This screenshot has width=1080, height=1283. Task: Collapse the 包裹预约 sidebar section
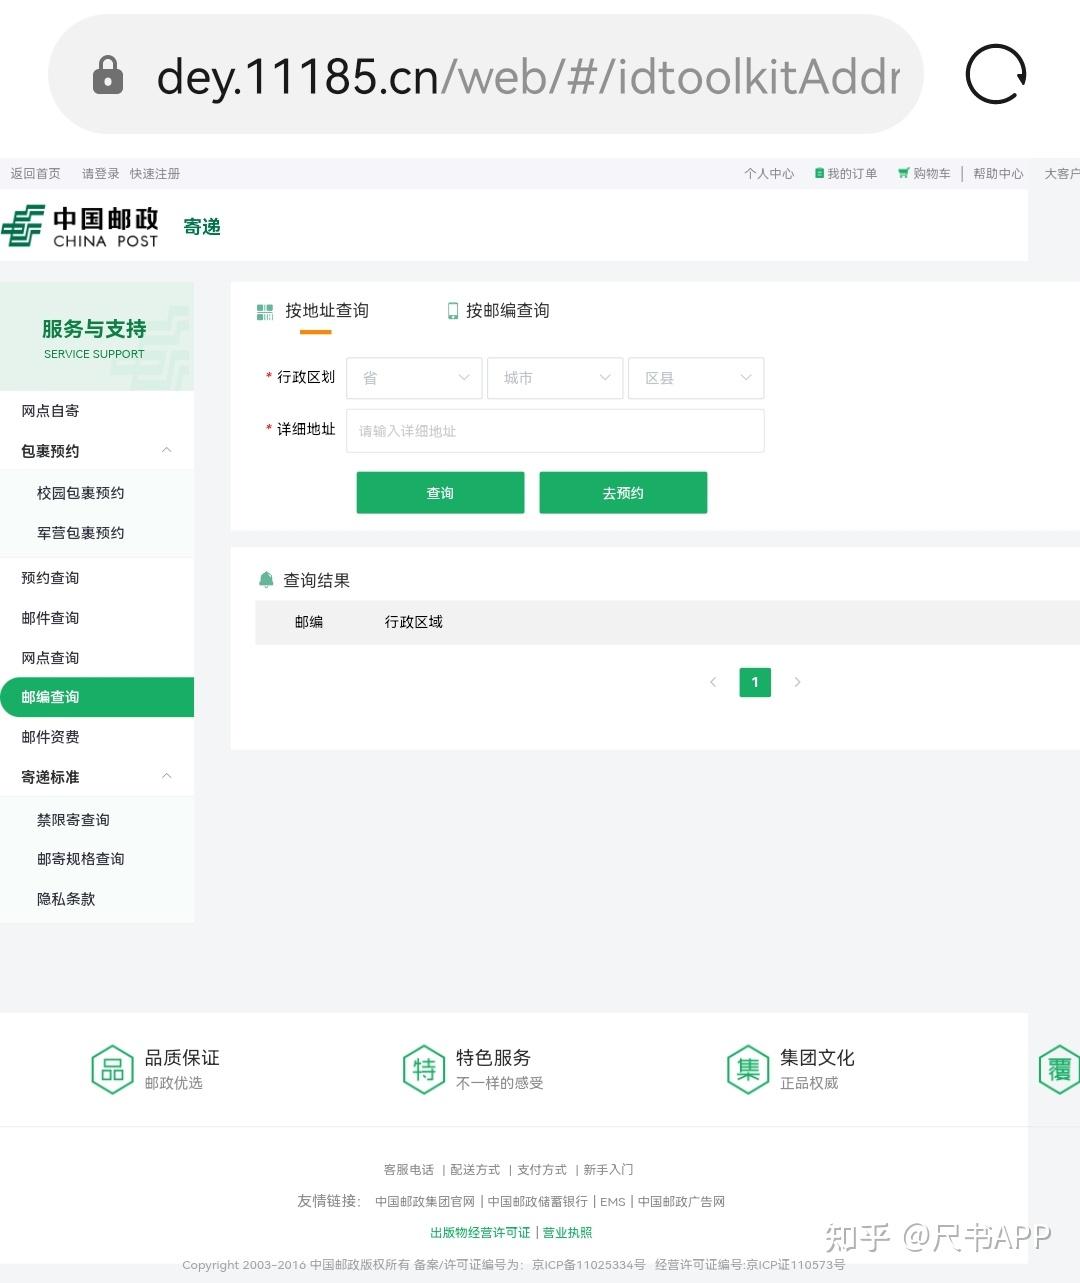click(x=166, y=450)
